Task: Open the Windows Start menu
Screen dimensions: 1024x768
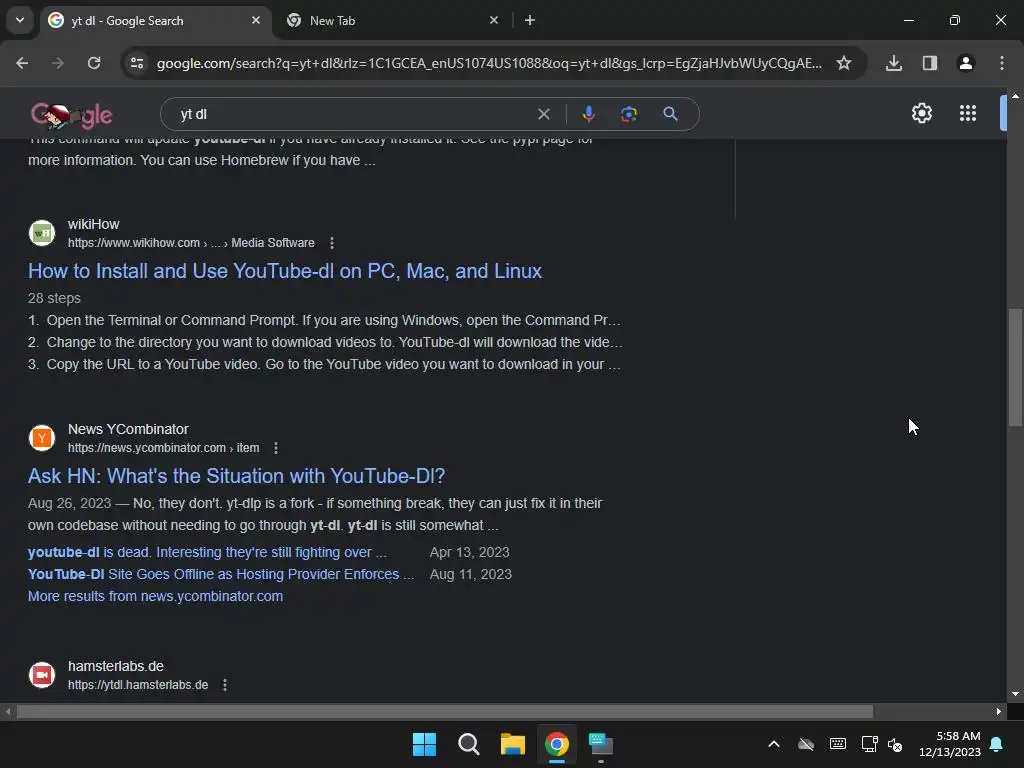Action: [x=424, y=744]
